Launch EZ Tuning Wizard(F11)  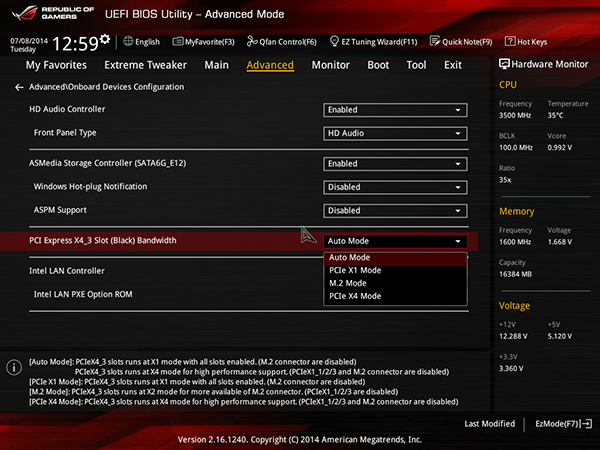(x=373, y=42)
